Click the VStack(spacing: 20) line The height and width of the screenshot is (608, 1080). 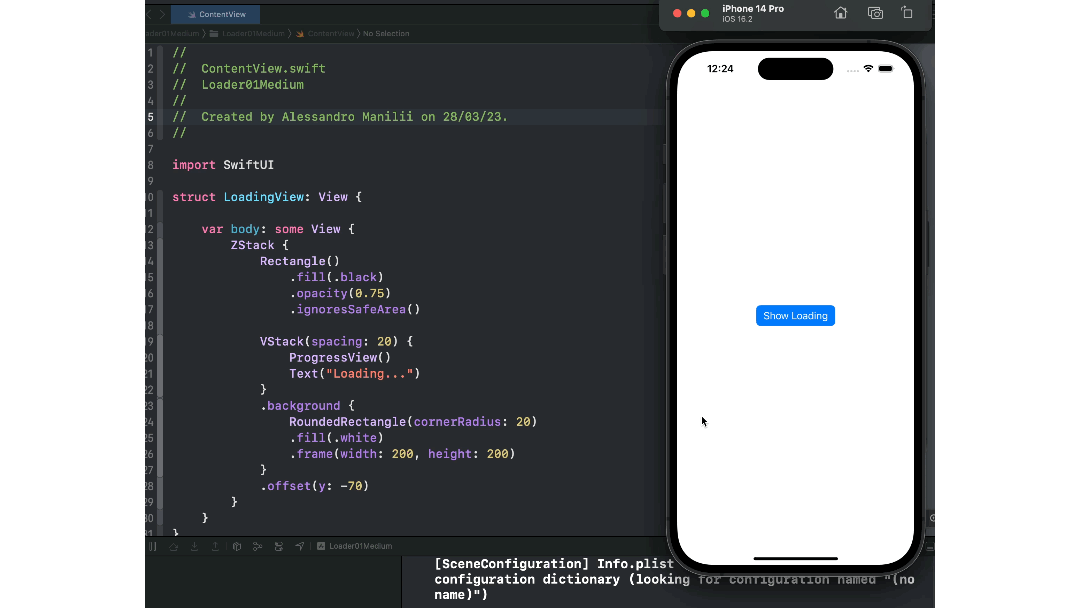(336, 342)
